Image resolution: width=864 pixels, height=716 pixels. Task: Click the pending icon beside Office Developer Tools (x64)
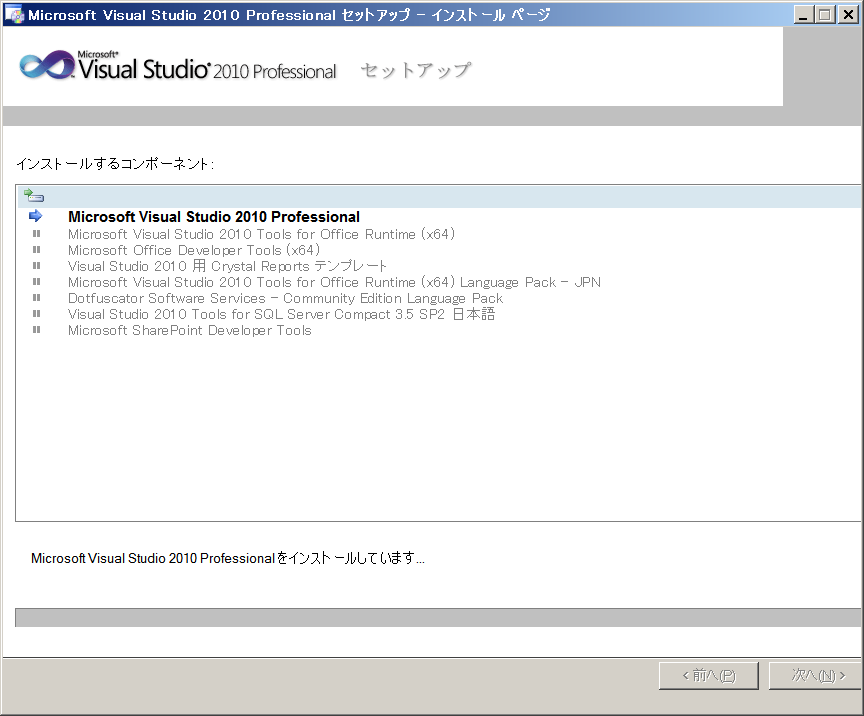coord(36,250)
